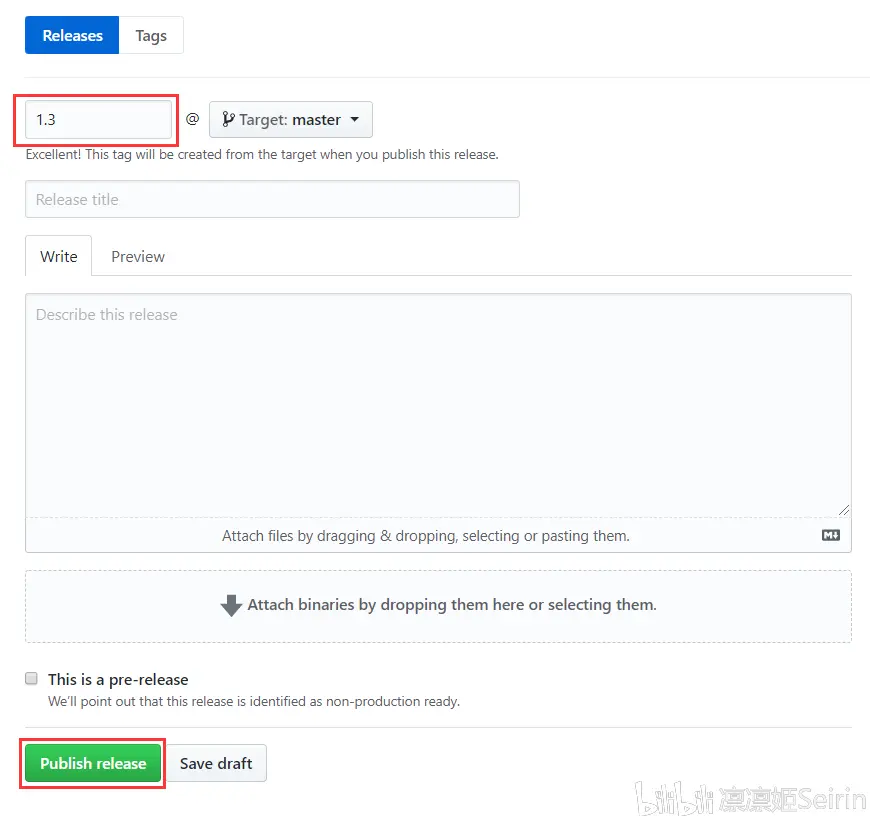The width and height of the screenshot is (870, 816).
Task: Open the Target: master branch dropdown
Action: pos(290,119)
